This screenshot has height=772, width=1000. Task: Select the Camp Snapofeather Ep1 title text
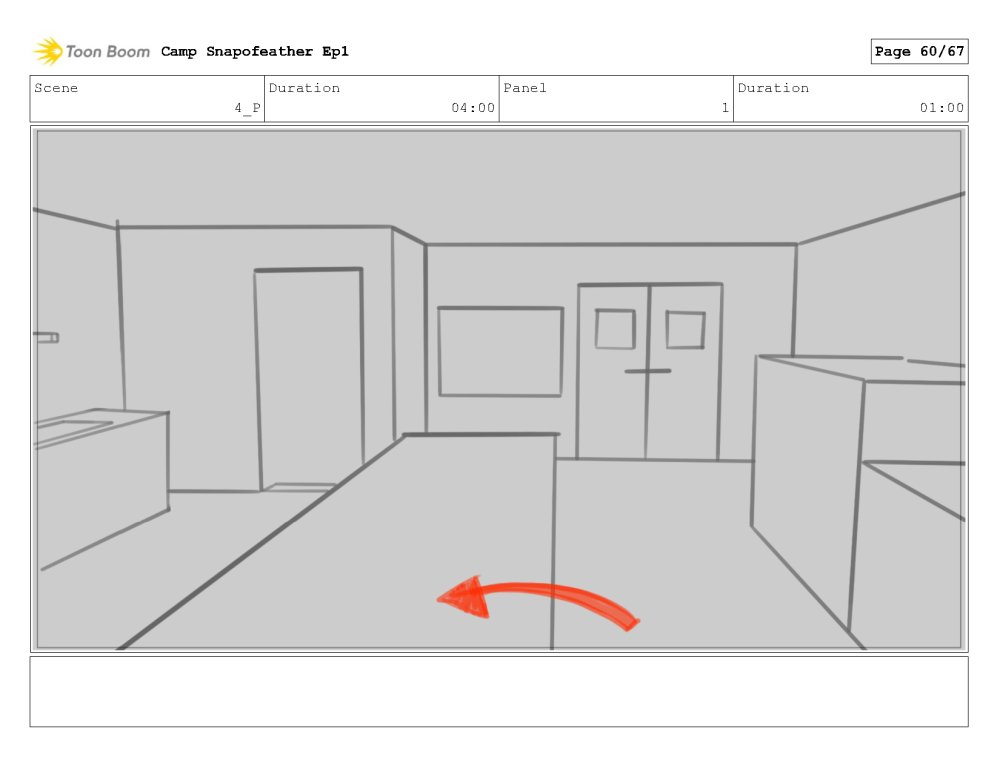(x=254, y=52)
